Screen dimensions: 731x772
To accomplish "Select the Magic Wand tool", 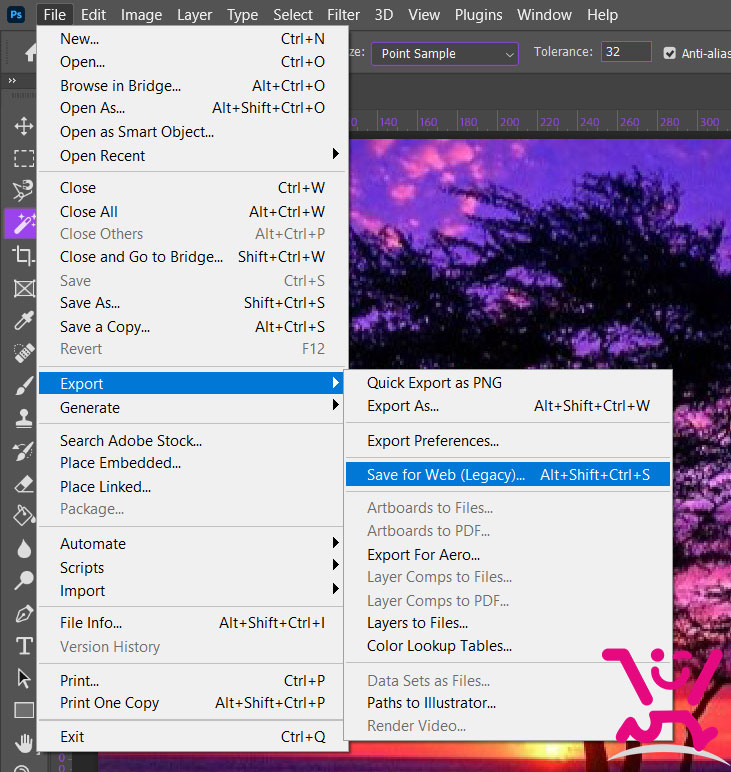I will pyautogui.click(x=23, y=224).
